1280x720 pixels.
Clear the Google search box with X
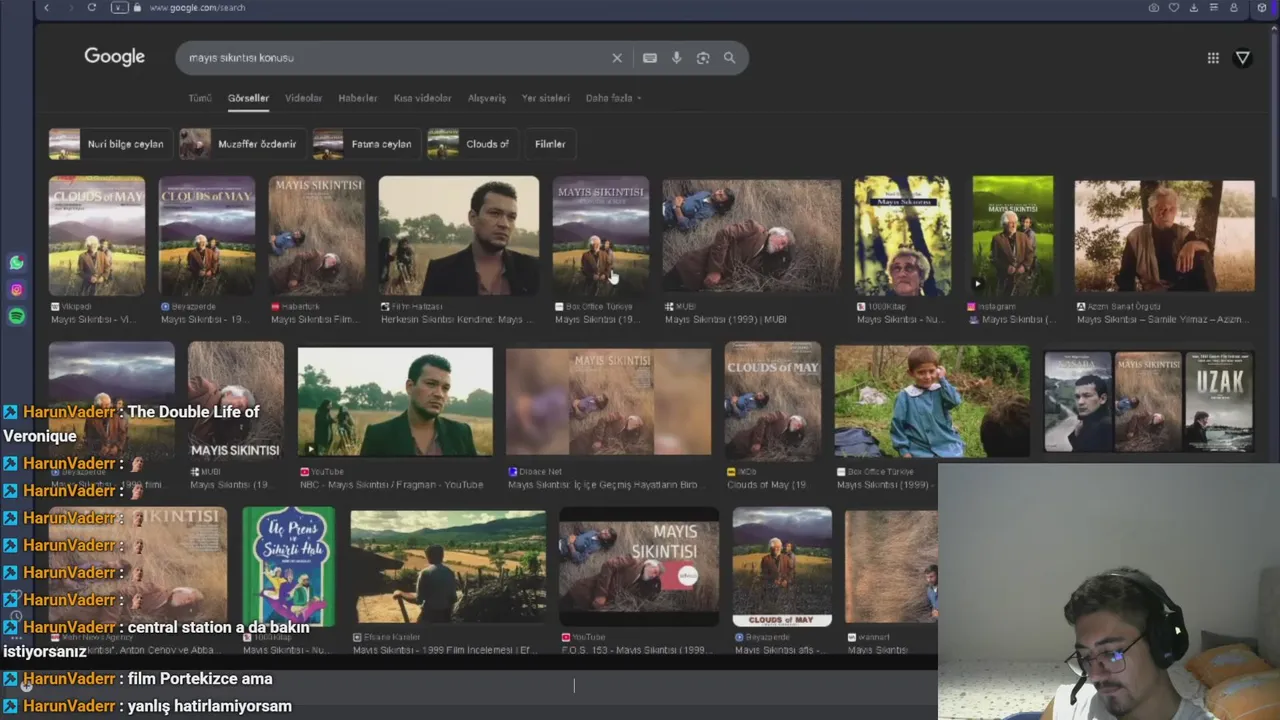(617, 58)
